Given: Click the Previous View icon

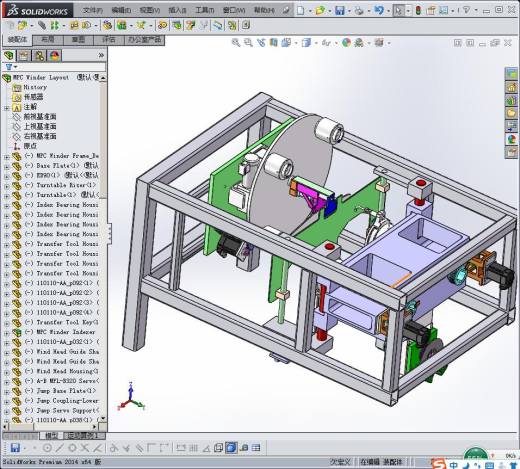Looking at the screenshot, I should click(261, 43).
